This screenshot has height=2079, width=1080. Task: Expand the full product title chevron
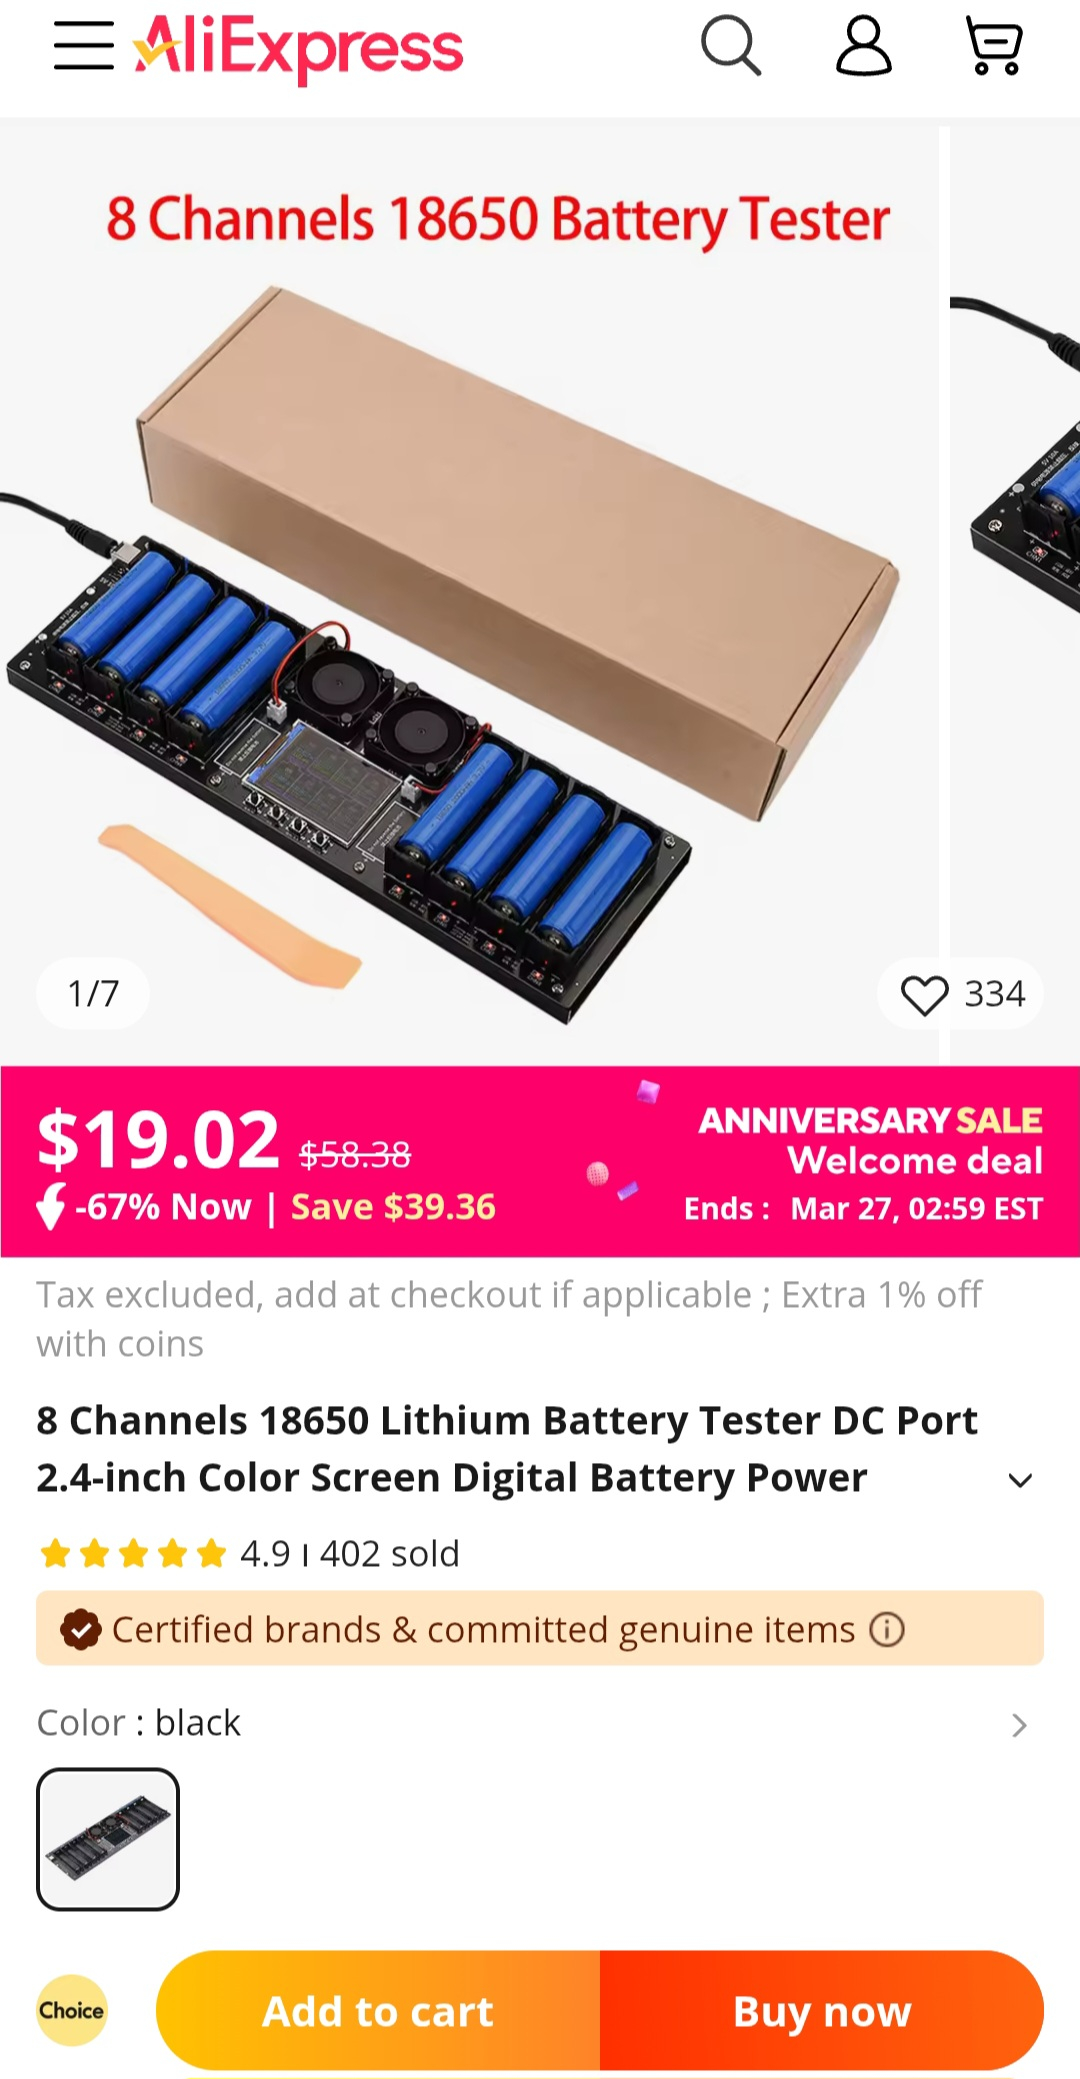pos(1020,1480)
